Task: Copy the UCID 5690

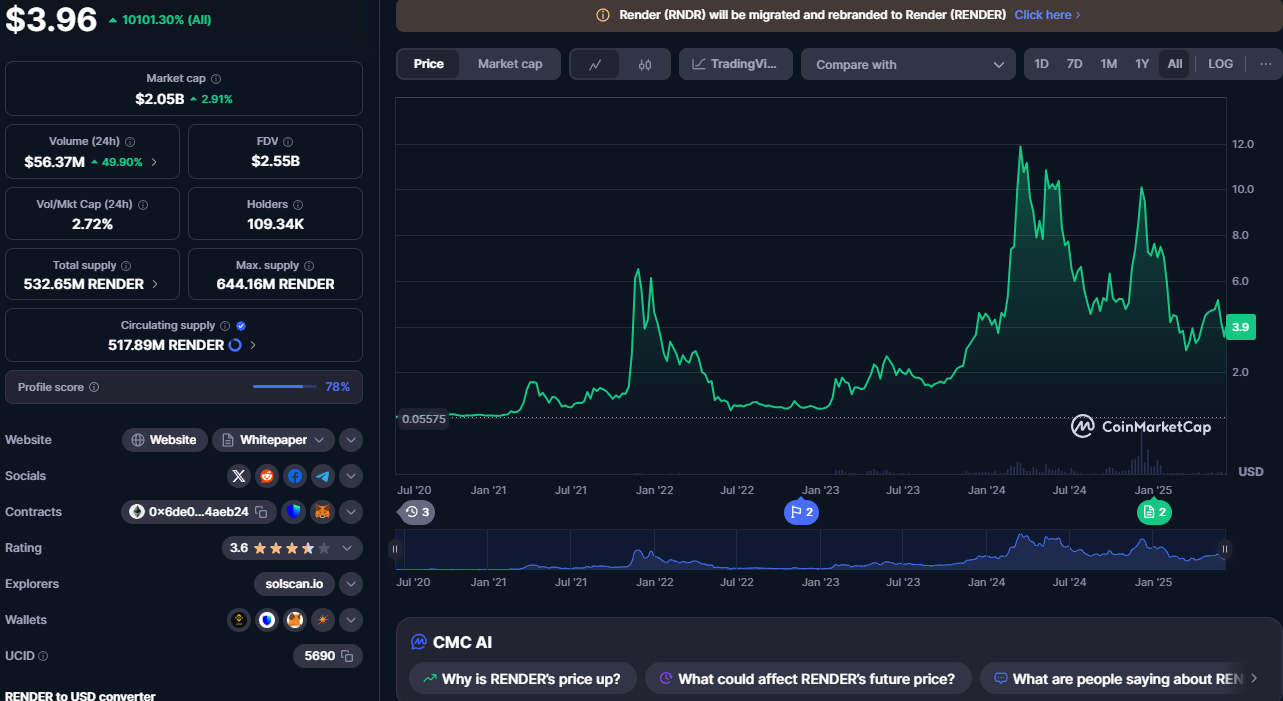Action: click(x=347, y=656)
